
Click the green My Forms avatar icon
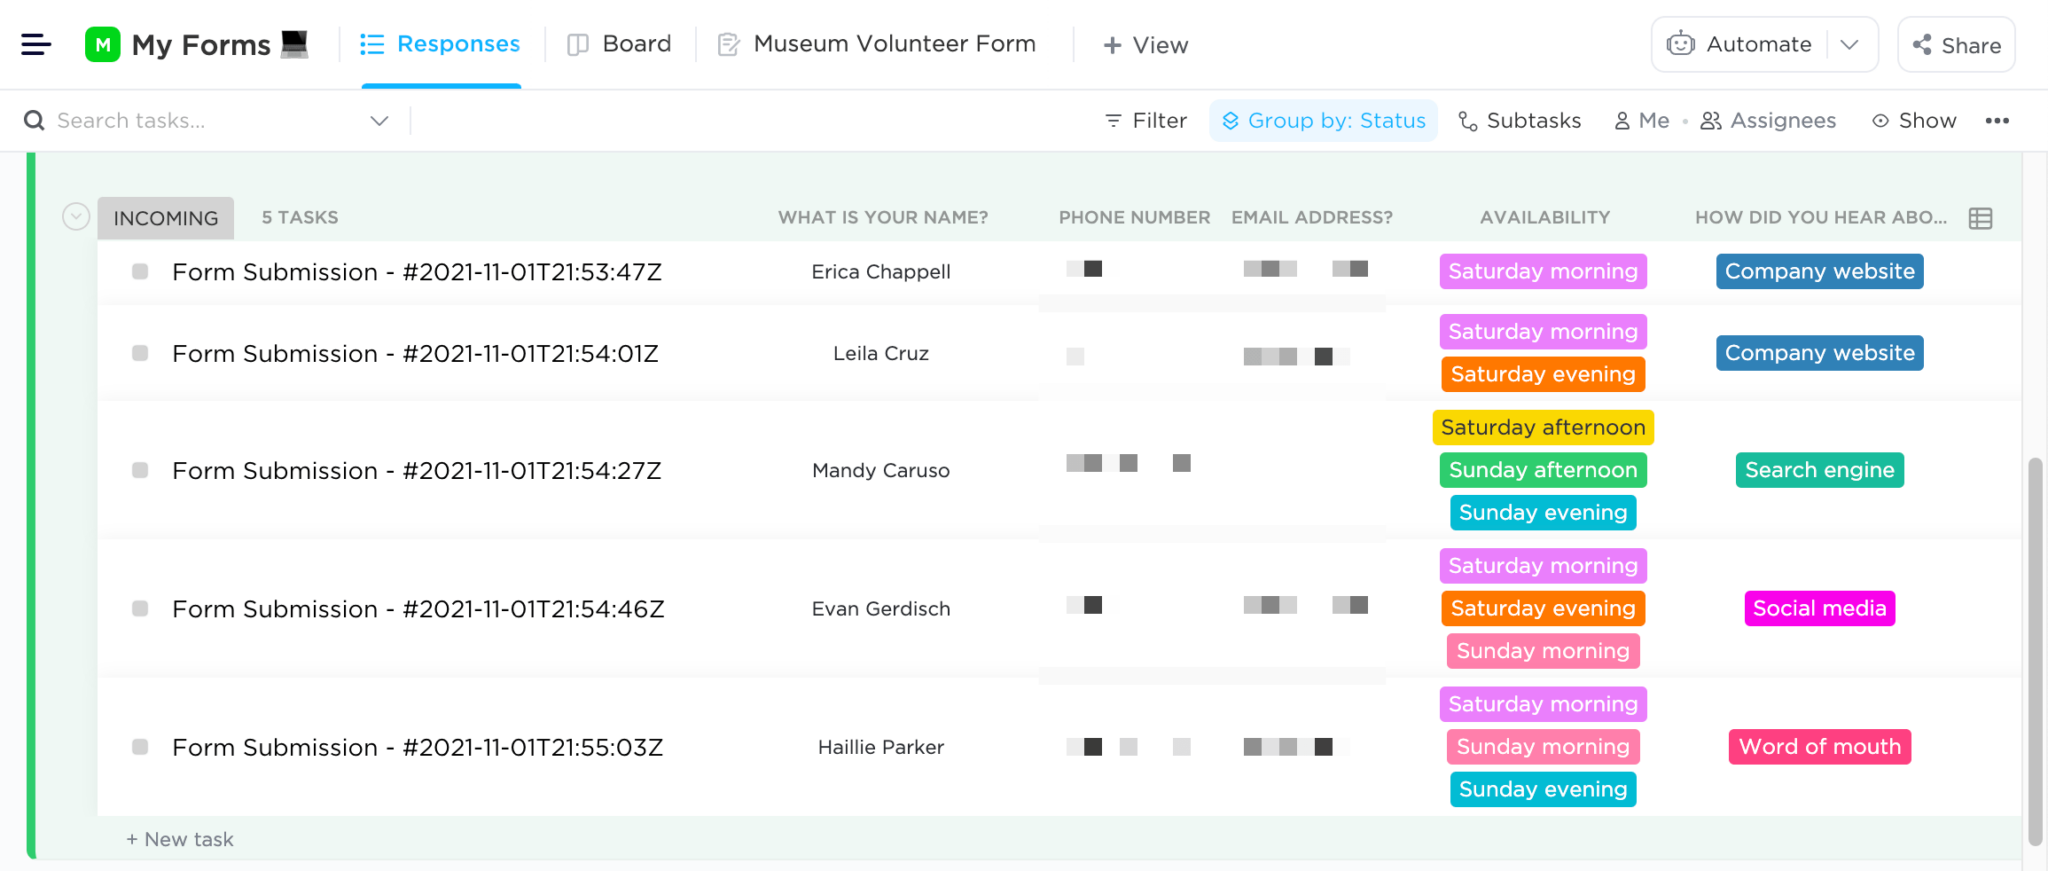[102, 45]
